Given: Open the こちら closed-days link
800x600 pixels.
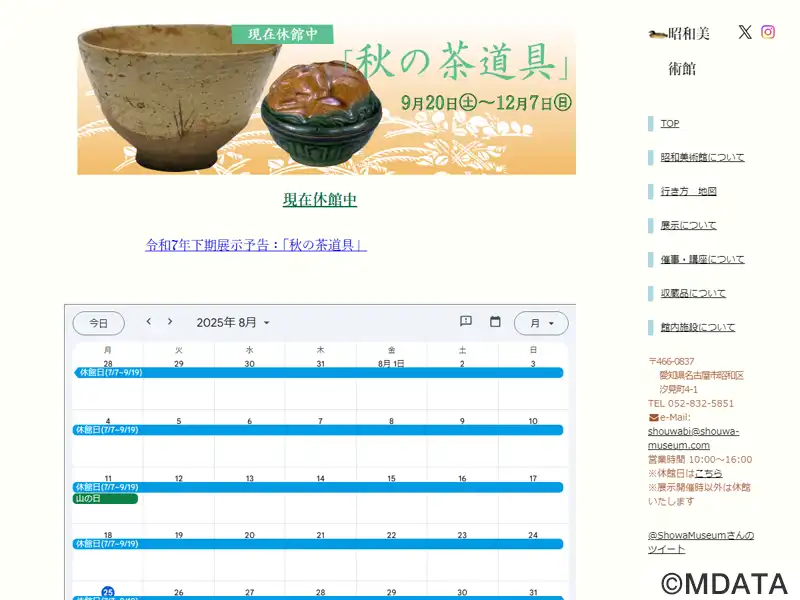Looking at the screenshot, I should tap(709, 473).
